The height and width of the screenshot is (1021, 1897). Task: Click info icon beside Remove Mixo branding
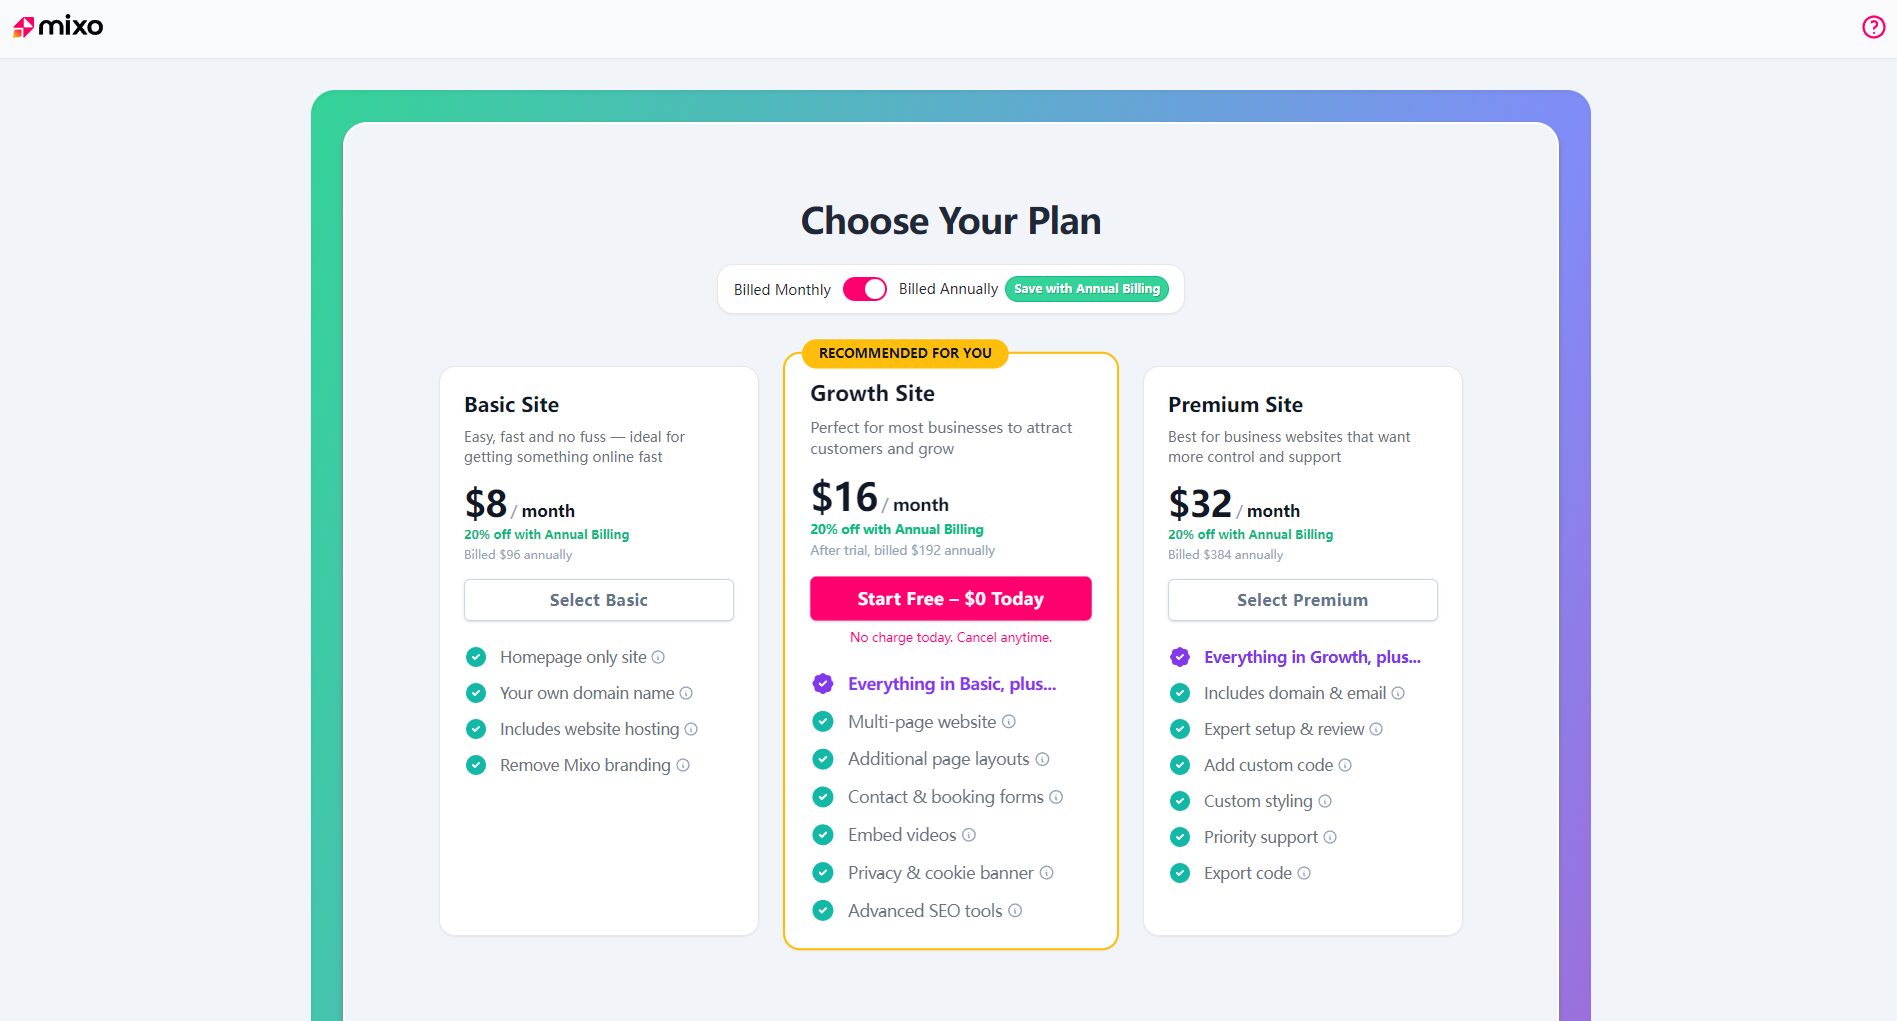coord(683,765)
